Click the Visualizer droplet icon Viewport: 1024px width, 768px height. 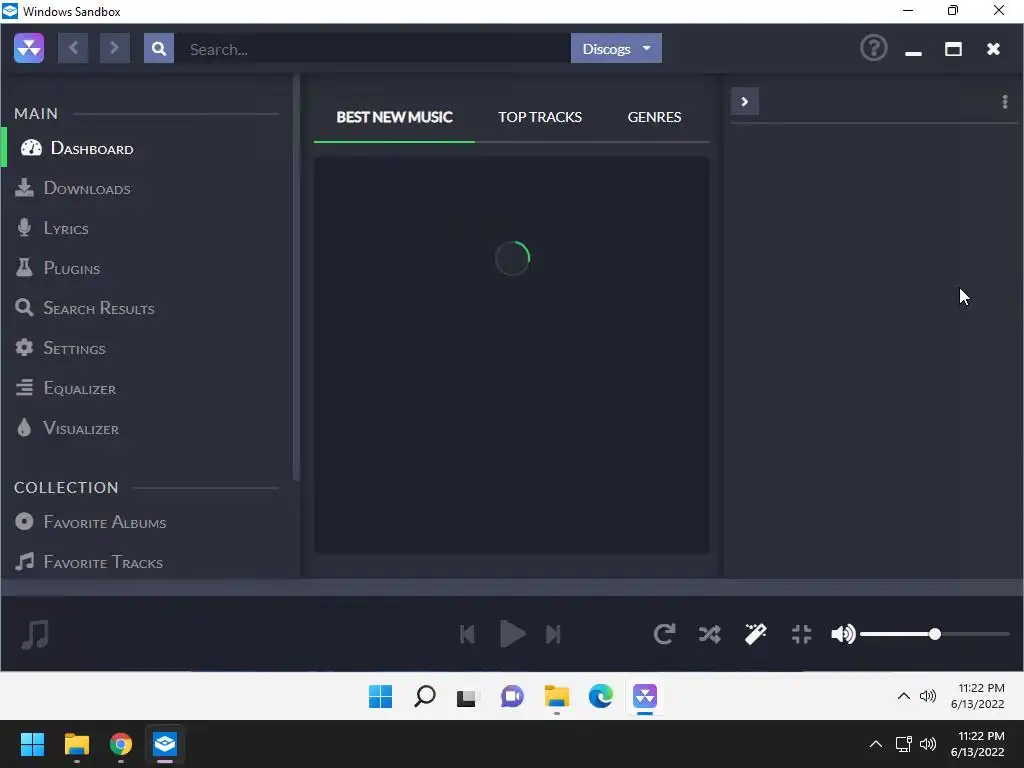[x=24, y=428]
